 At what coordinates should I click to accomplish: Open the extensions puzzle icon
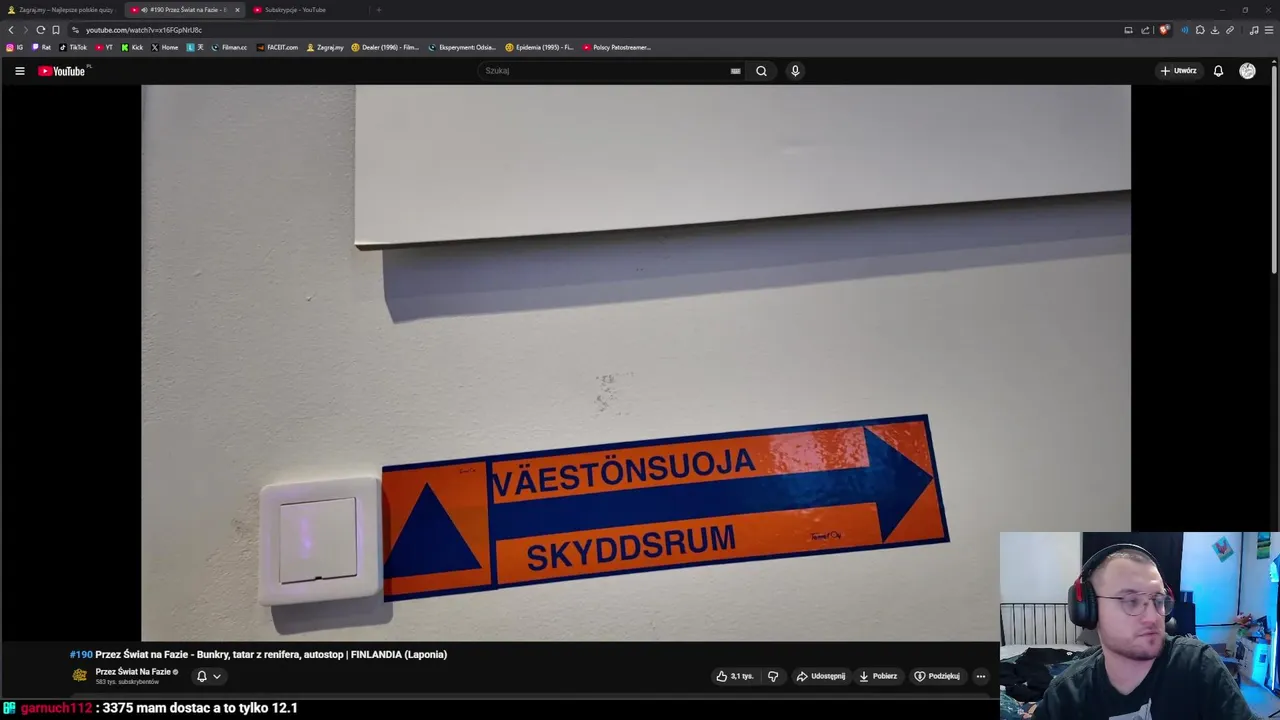(x=1200, y=30)
